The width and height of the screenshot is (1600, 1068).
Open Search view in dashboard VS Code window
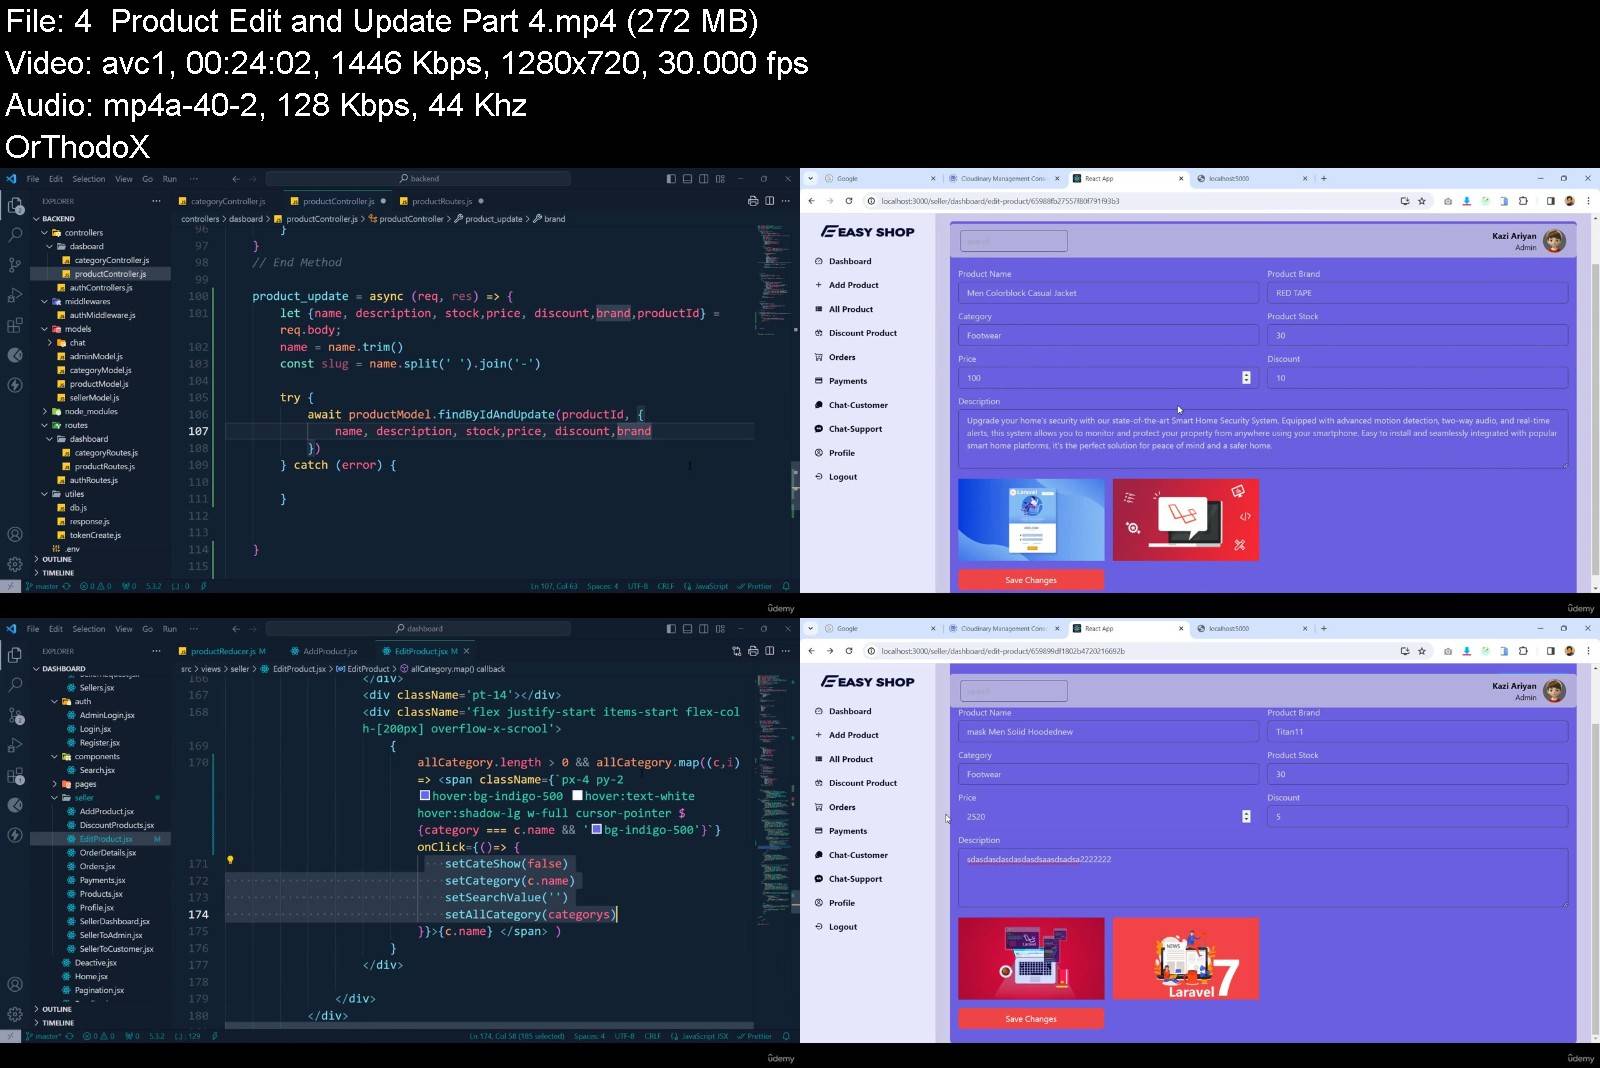(x=15, y=685)
